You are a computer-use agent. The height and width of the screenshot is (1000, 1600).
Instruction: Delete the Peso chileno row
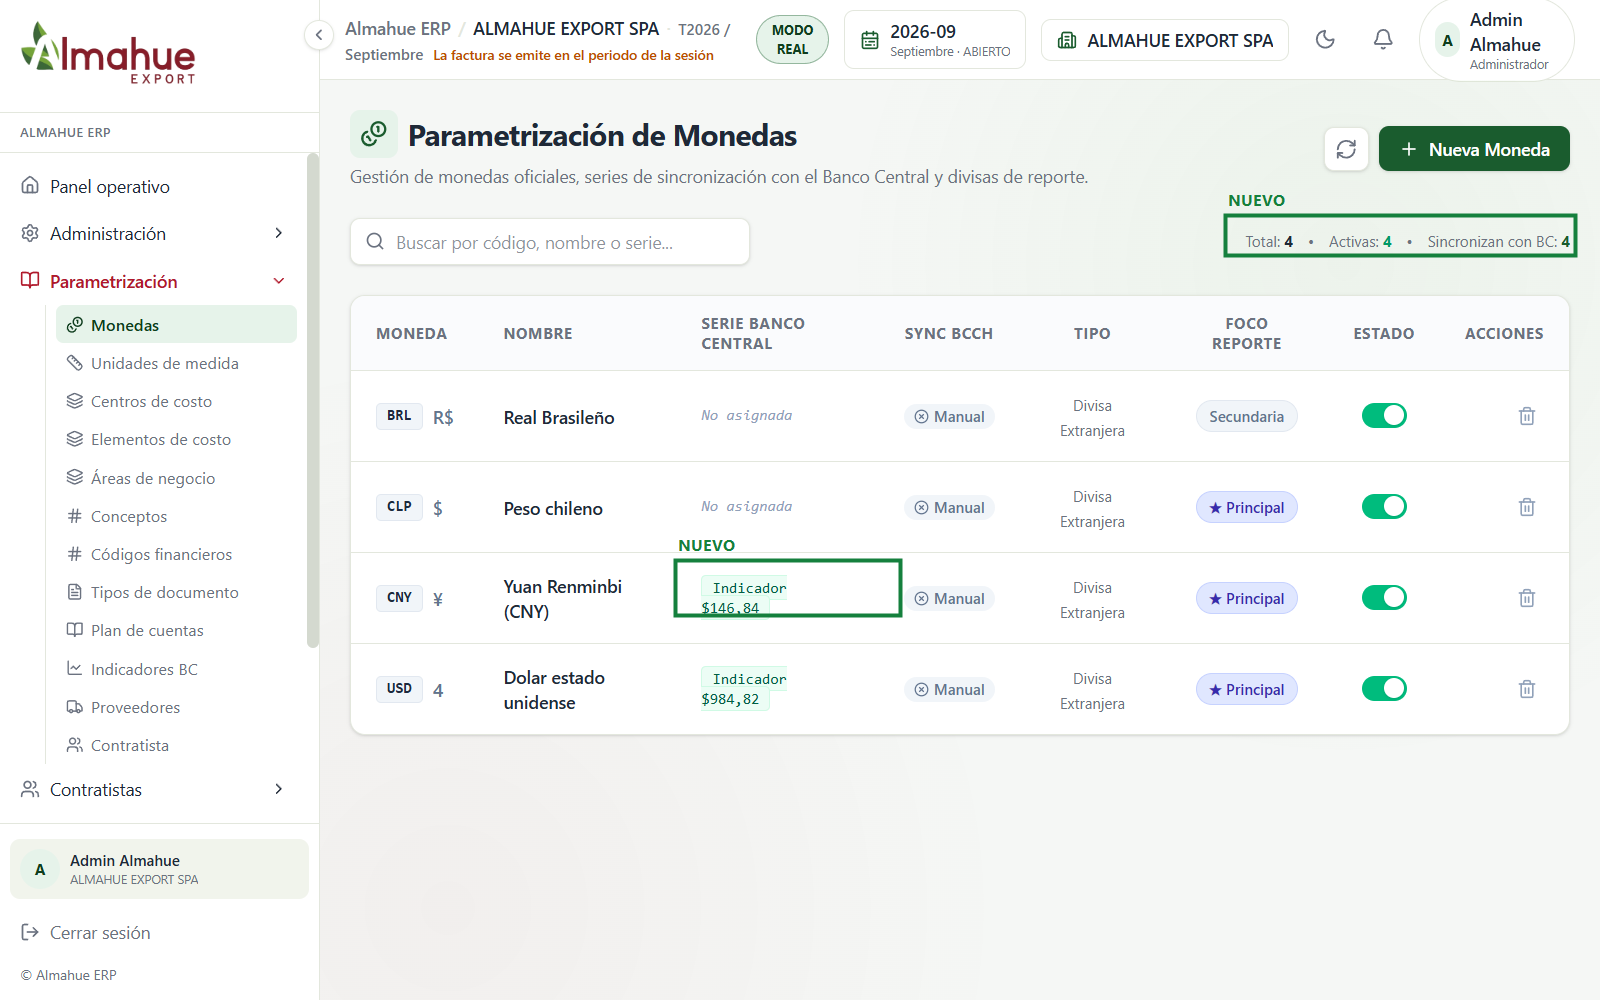(1527, 507)
